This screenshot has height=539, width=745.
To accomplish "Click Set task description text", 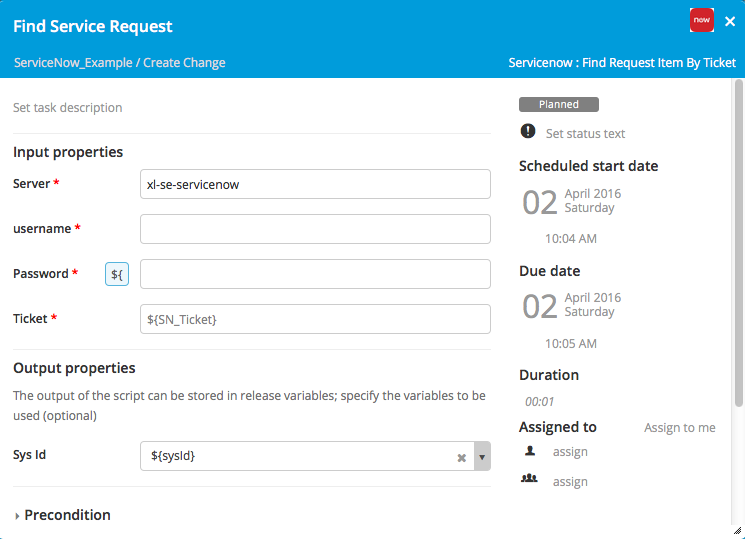I will point(67,108).
